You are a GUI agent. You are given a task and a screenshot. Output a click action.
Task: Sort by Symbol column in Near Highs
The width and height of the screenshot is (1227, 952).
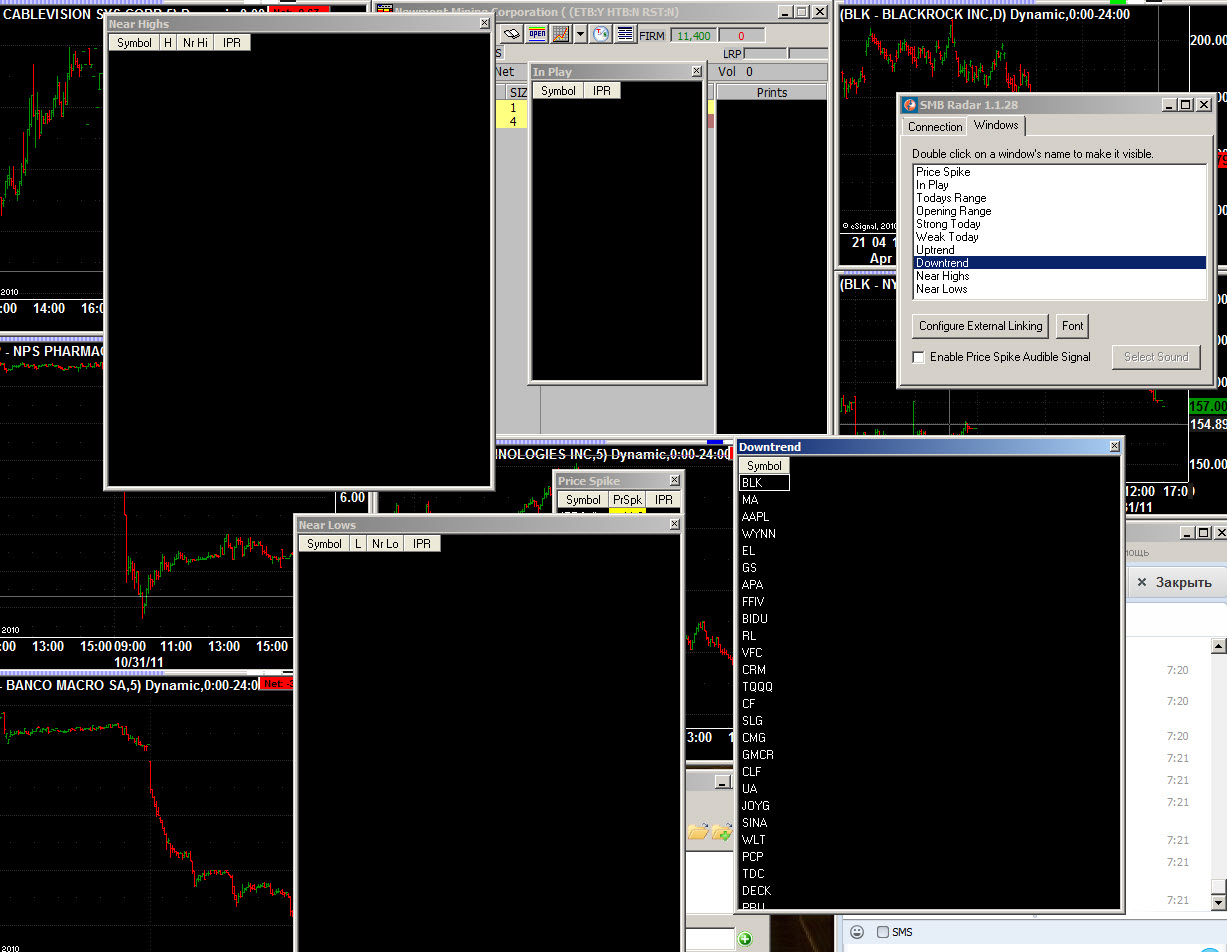[x=134, y=42]
